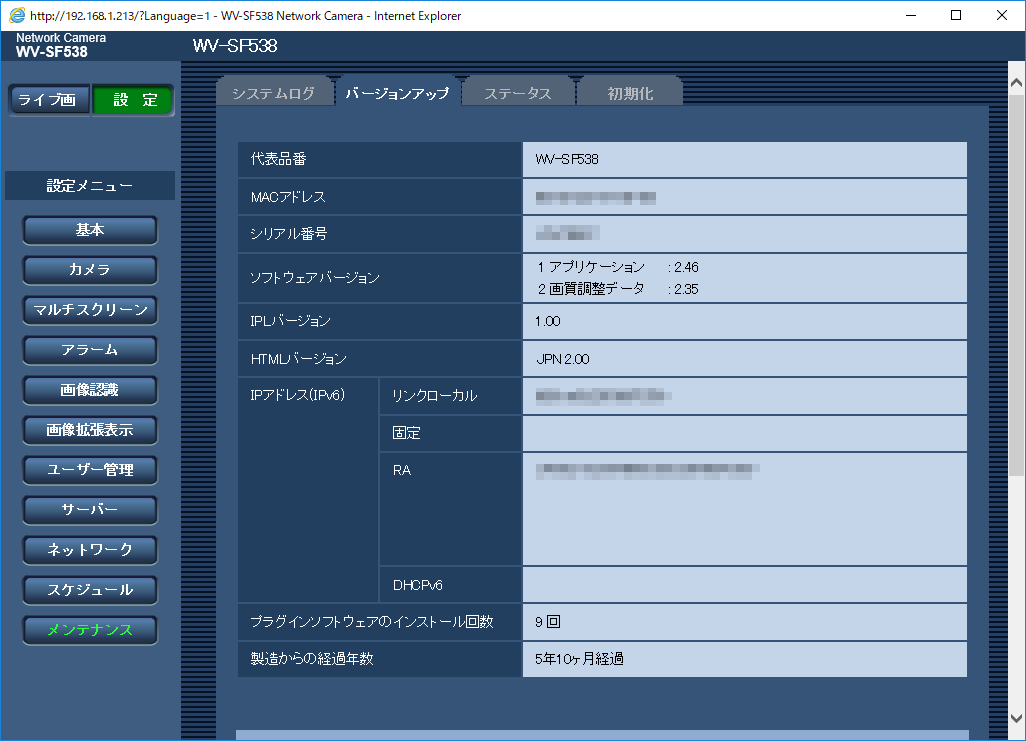Click the MACアドレス row label

coord(288,197)
